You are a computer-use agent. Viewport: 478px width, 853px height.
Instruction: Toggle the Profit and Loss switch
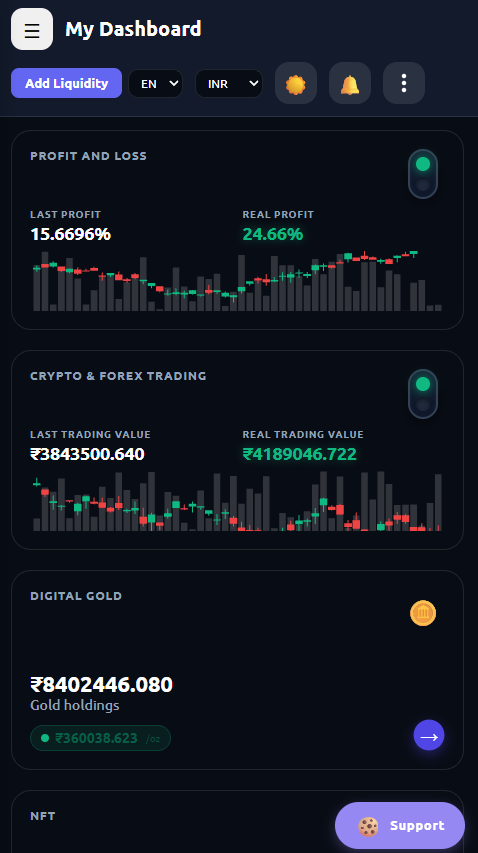coord(423,174)
